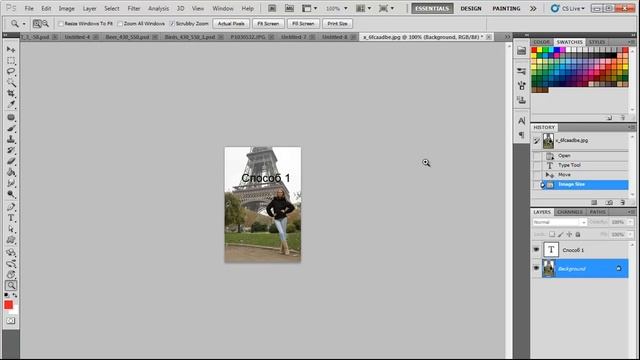Screen dimensions: 640x360
Task: Select the Hand tool
Action: point(11,275)
